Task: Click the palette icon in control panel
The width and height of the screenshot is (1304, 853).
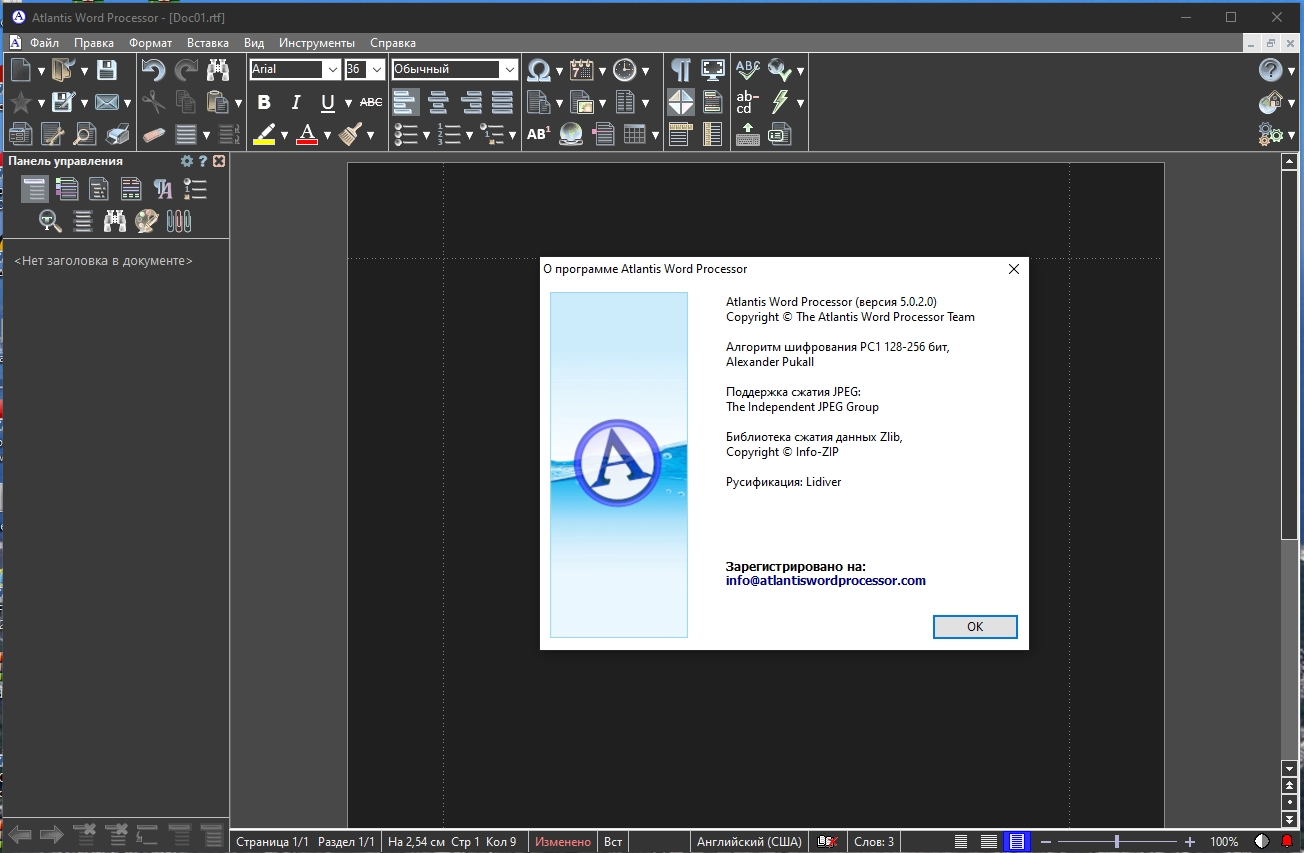Action: (147, 221)
